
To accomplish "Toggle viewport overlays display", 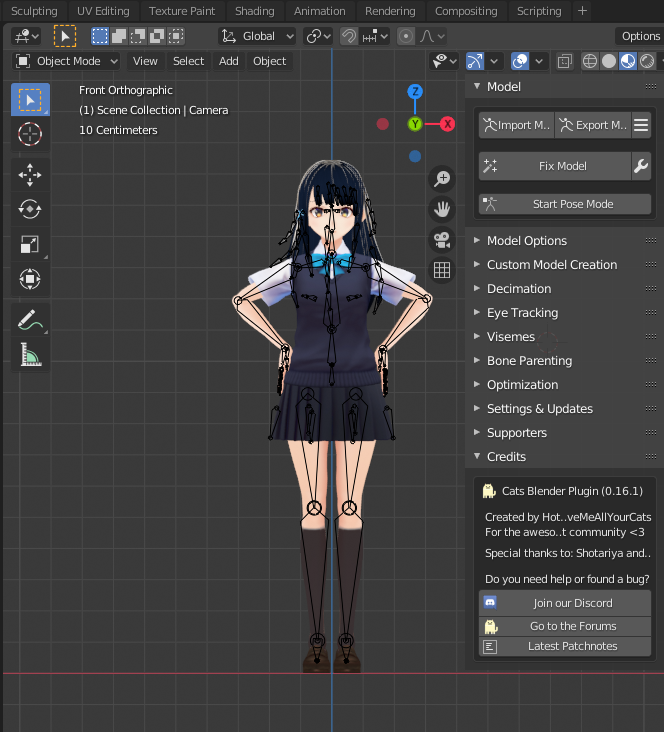I will click(520, 61).
